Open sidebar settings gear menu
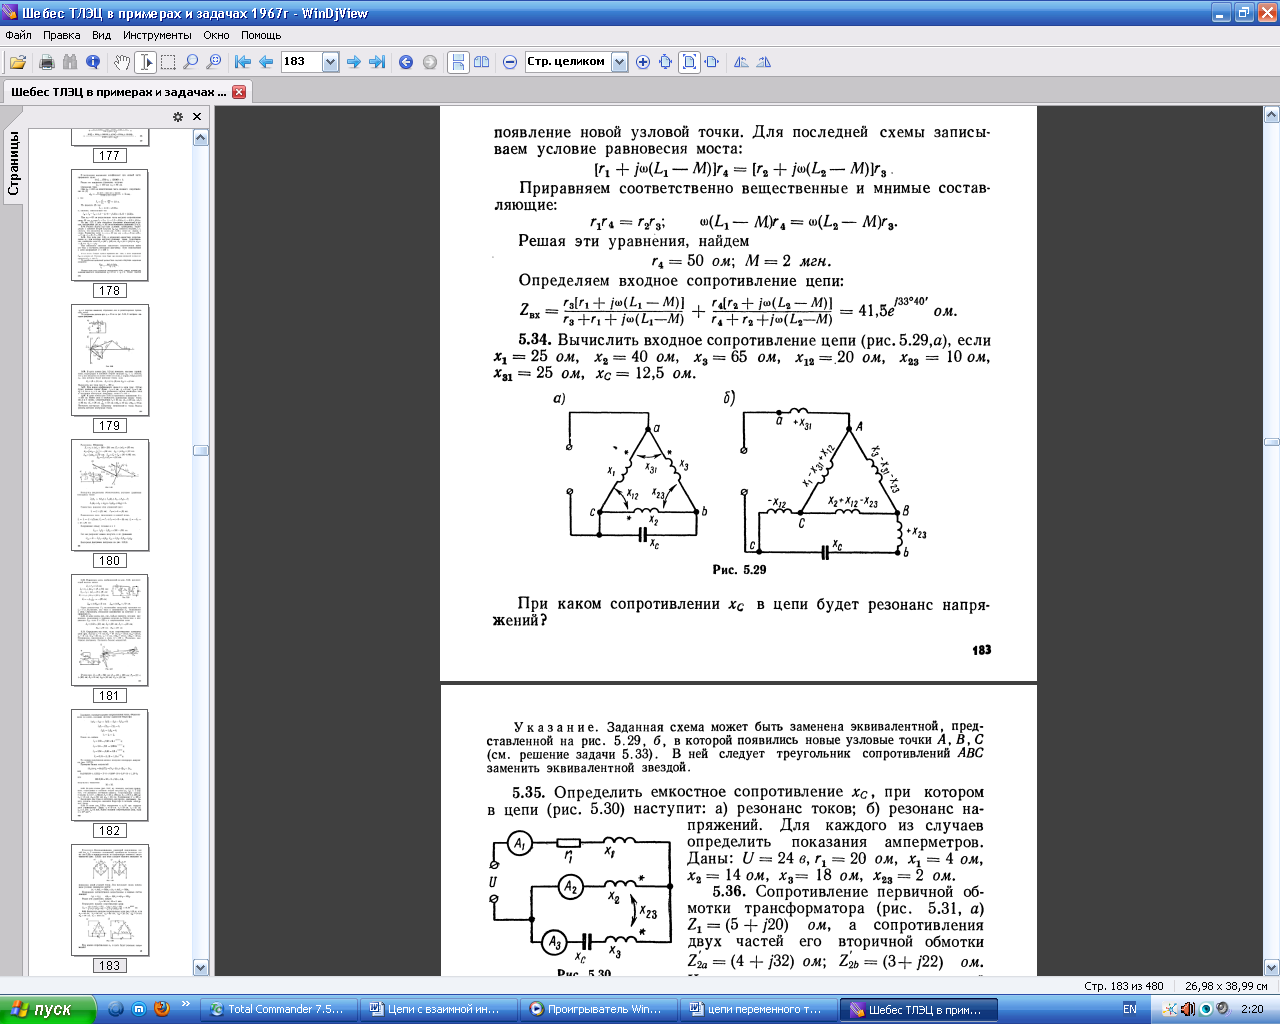 pyautogui.click(x=178, y=117)
